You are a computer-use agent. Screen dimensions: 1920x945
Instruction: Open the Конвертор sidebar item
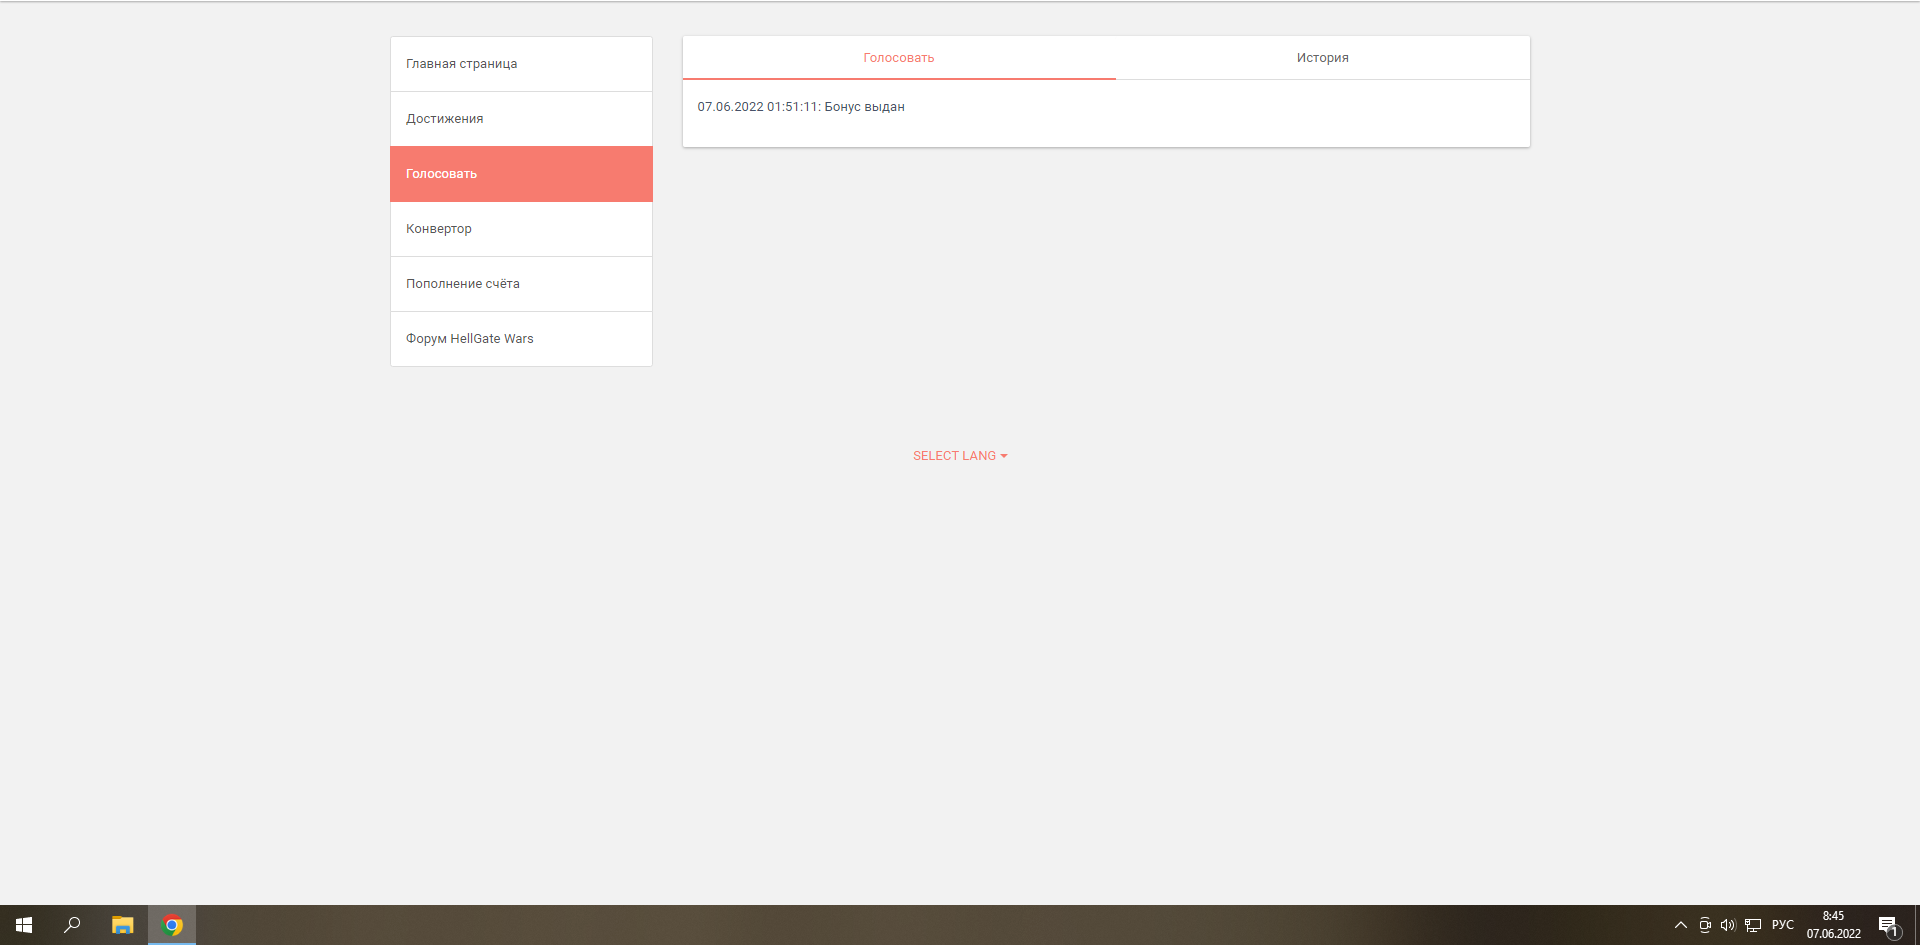(x=521, y=229)
